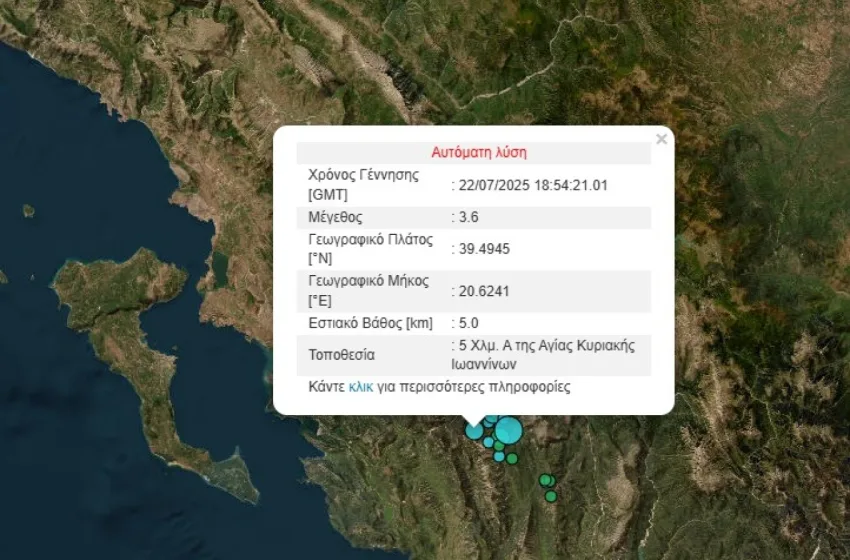Click the origin time value 22/07/2025 18:54:21.01
This screenshot has width=850, height=560.
click(x=533, y=185)
